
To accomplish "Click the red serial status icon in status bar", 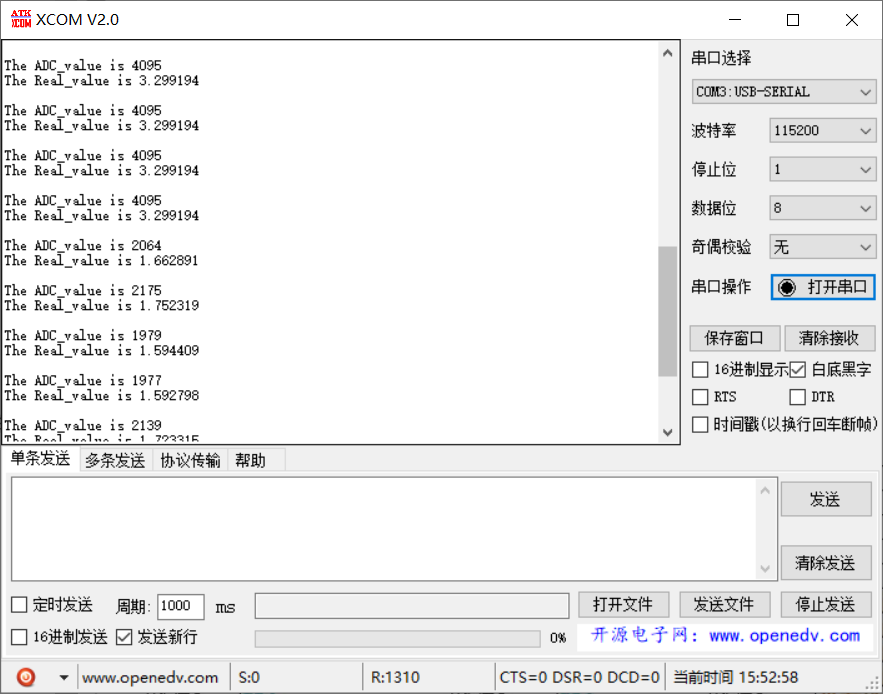I will pos(24,677).
